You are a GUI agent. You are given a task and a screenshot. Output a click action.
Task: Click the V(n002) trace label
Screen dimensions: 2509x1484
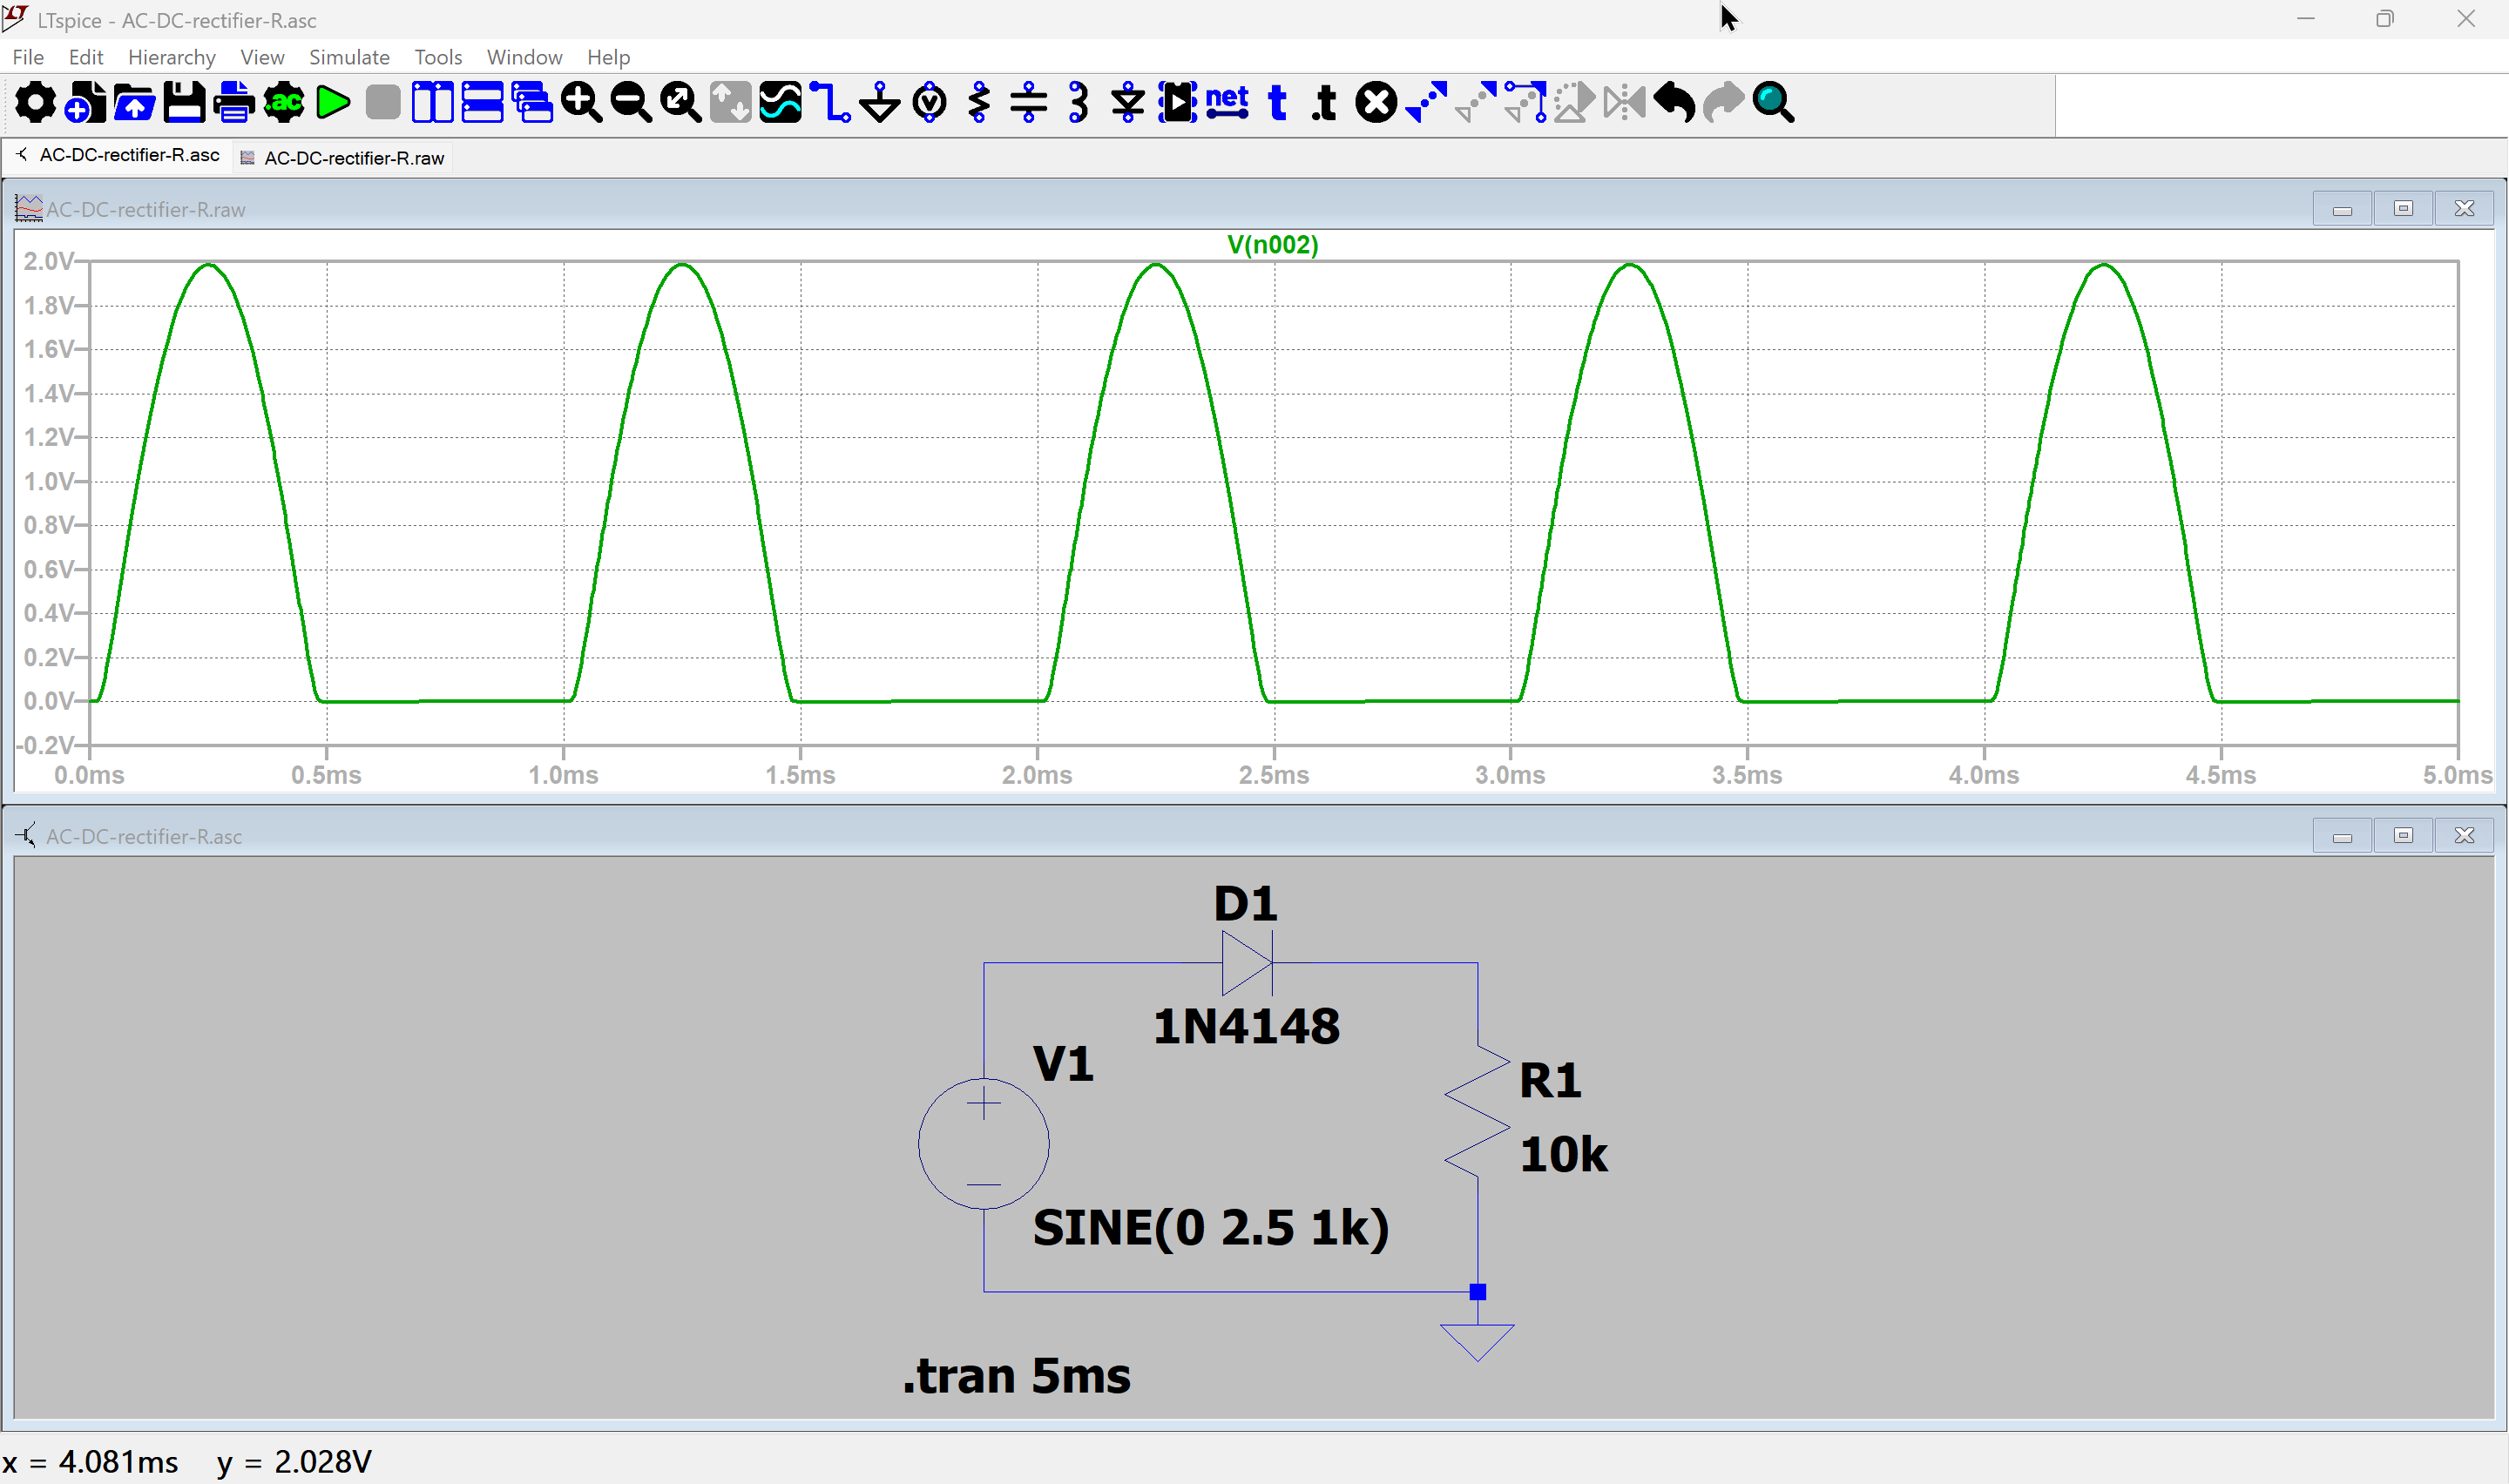pos(1272,245)
